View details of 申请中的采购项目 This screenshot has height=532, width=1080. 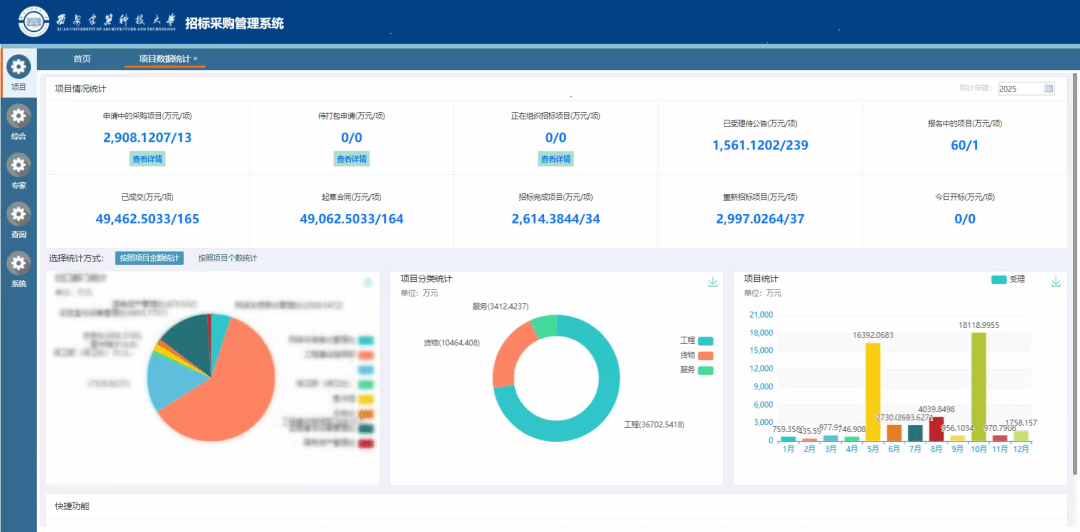[149, 159]
